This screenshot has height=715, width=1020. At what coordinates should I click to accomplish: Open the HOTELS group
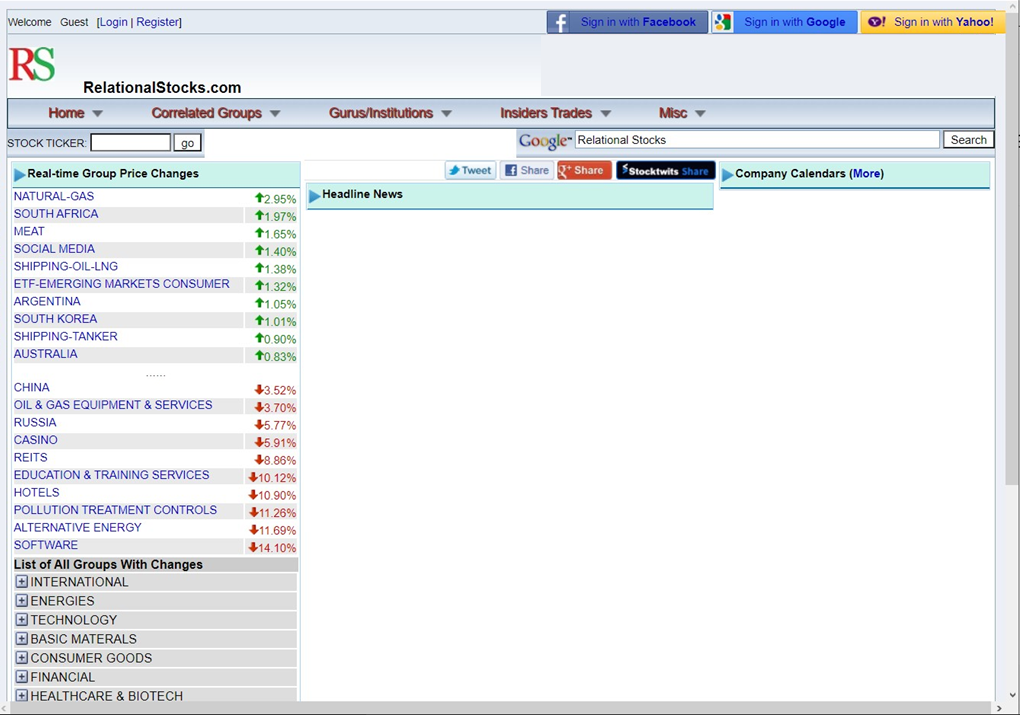(x=36, y=493)
